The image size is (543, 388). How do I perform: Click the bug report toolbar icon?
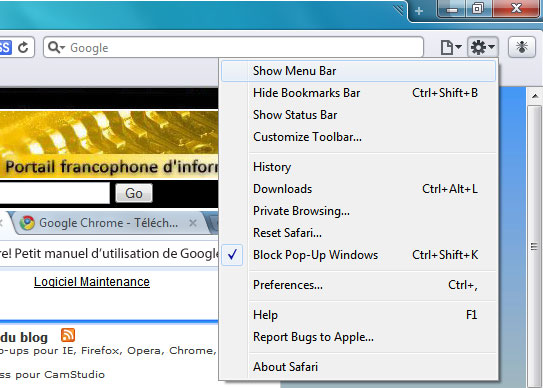click(522, 47)
